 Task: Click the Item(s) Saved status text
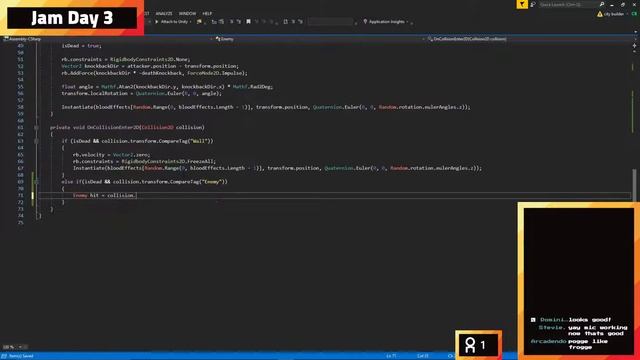20,356
